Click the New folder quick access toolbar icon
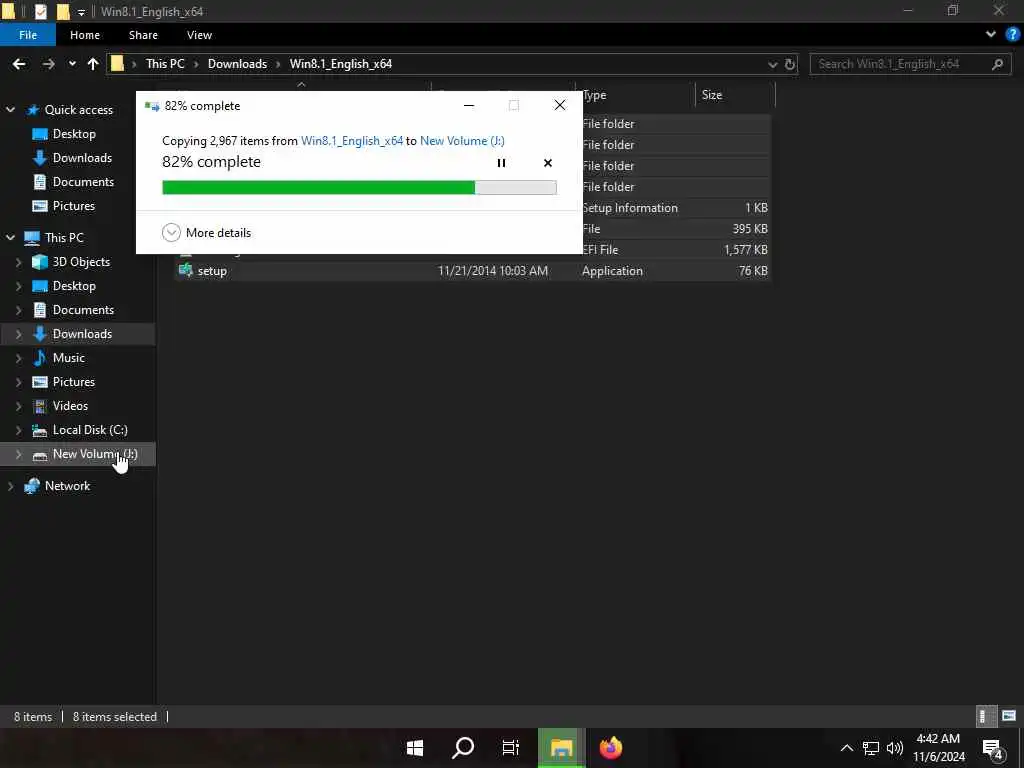The image size is (1024, 768). click(63, 12)
